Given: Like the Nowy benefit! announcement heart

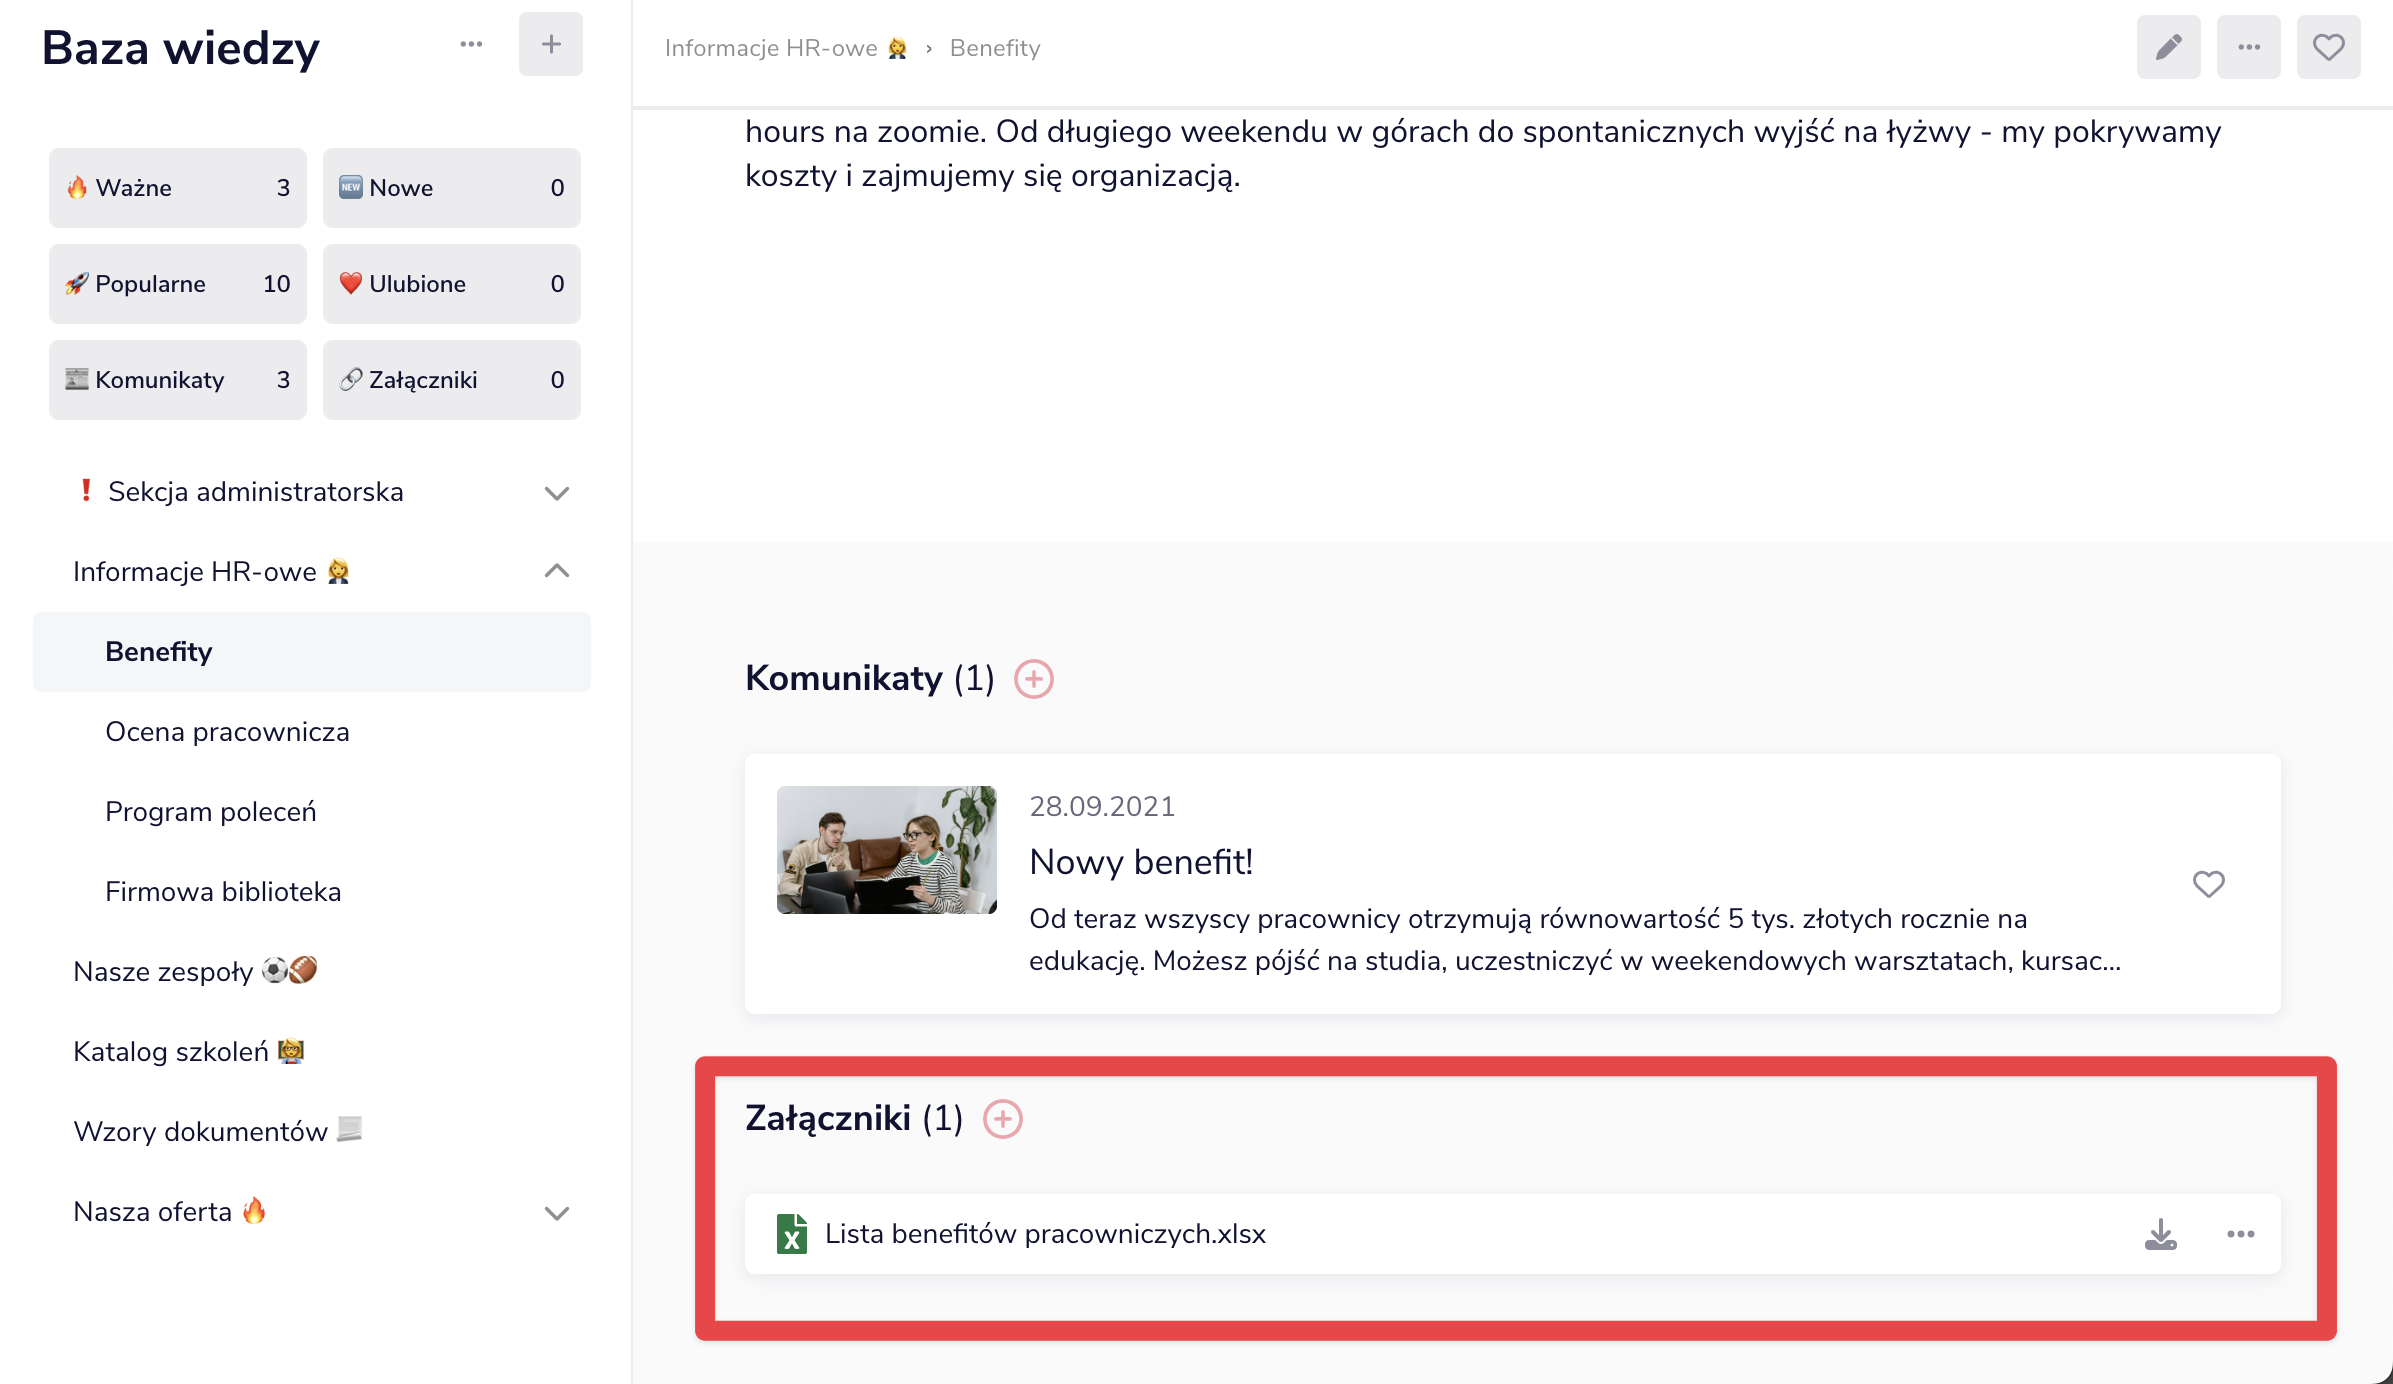Looking at the screenshot, I should (x=2208, y=884).
